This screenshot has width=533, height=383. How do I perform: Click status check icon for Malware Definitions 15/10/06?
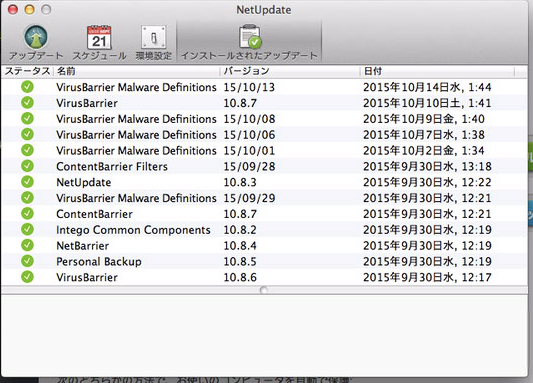pyautogui.click(x=27, y=134)
